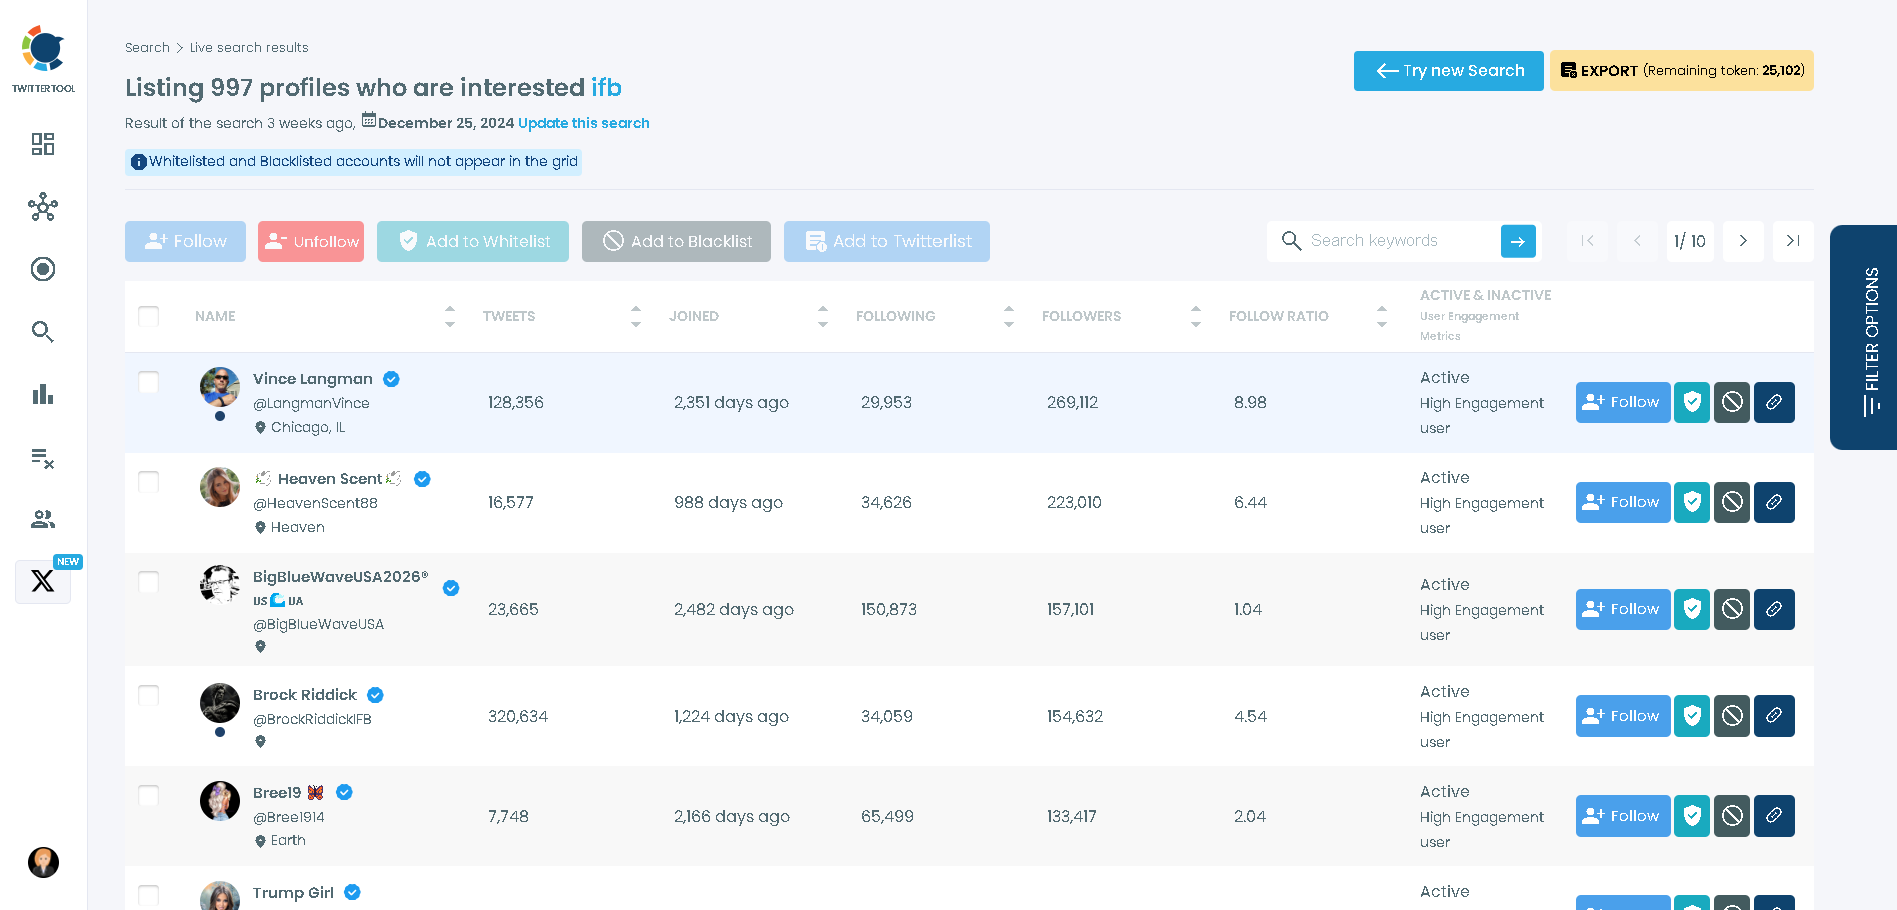Click Update this search link
This screenshot has height=910, width=1897.
tap(583, 123)
